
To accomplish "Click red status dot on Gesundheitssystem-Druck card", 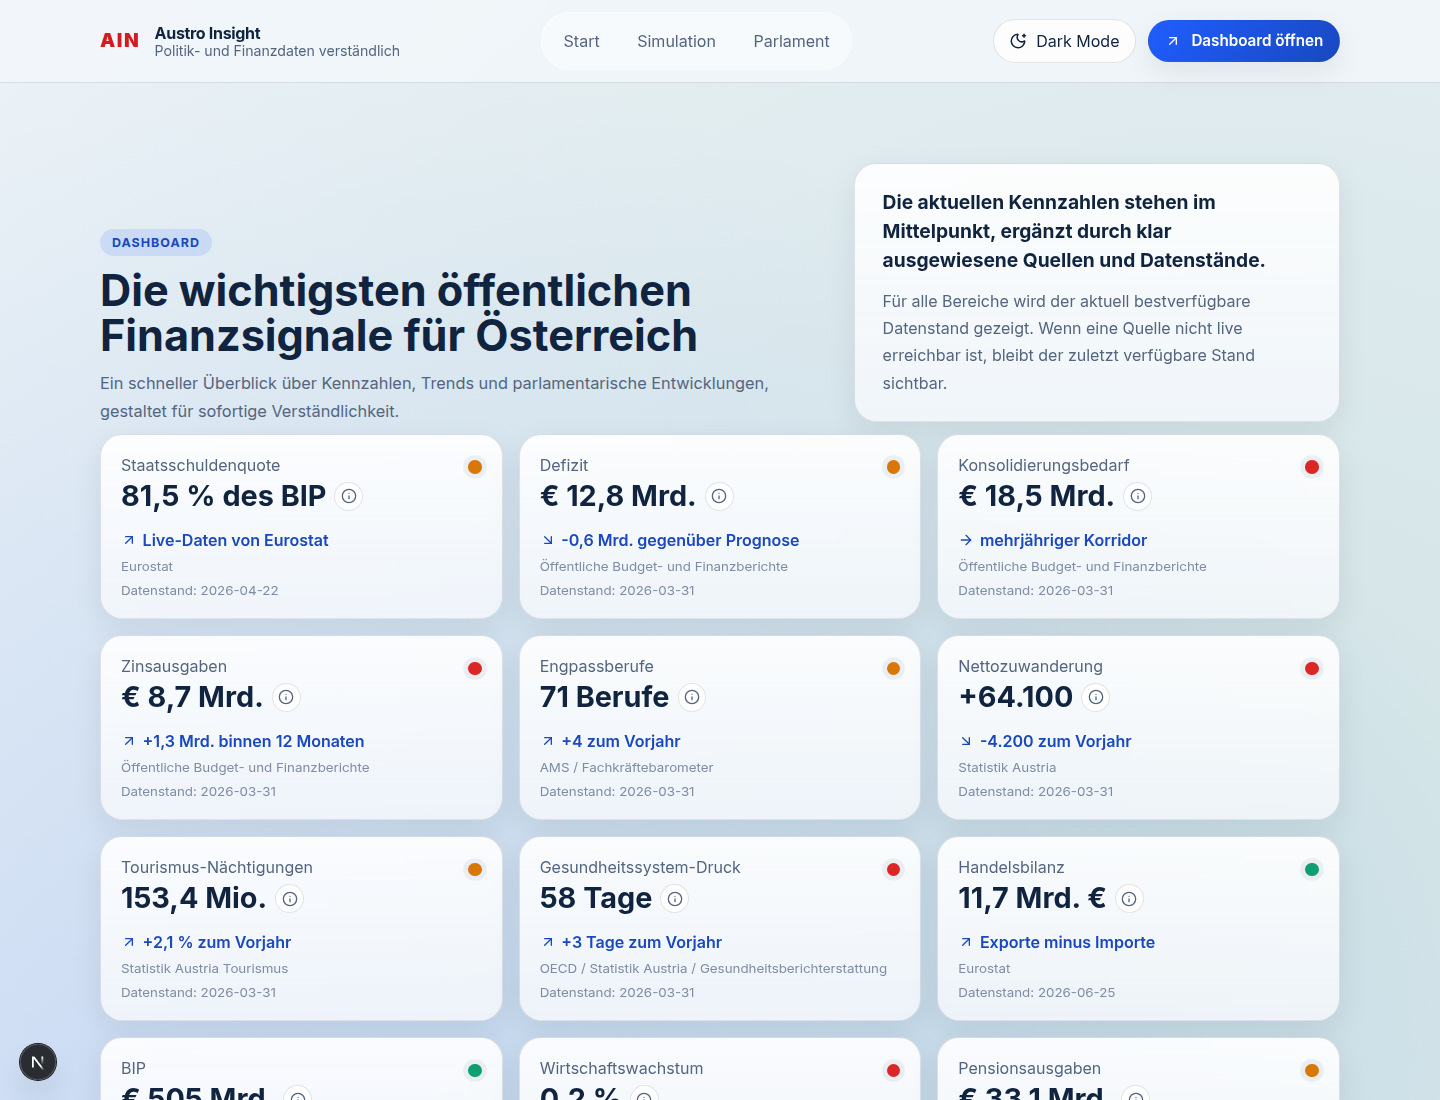I will click(894, 869).
